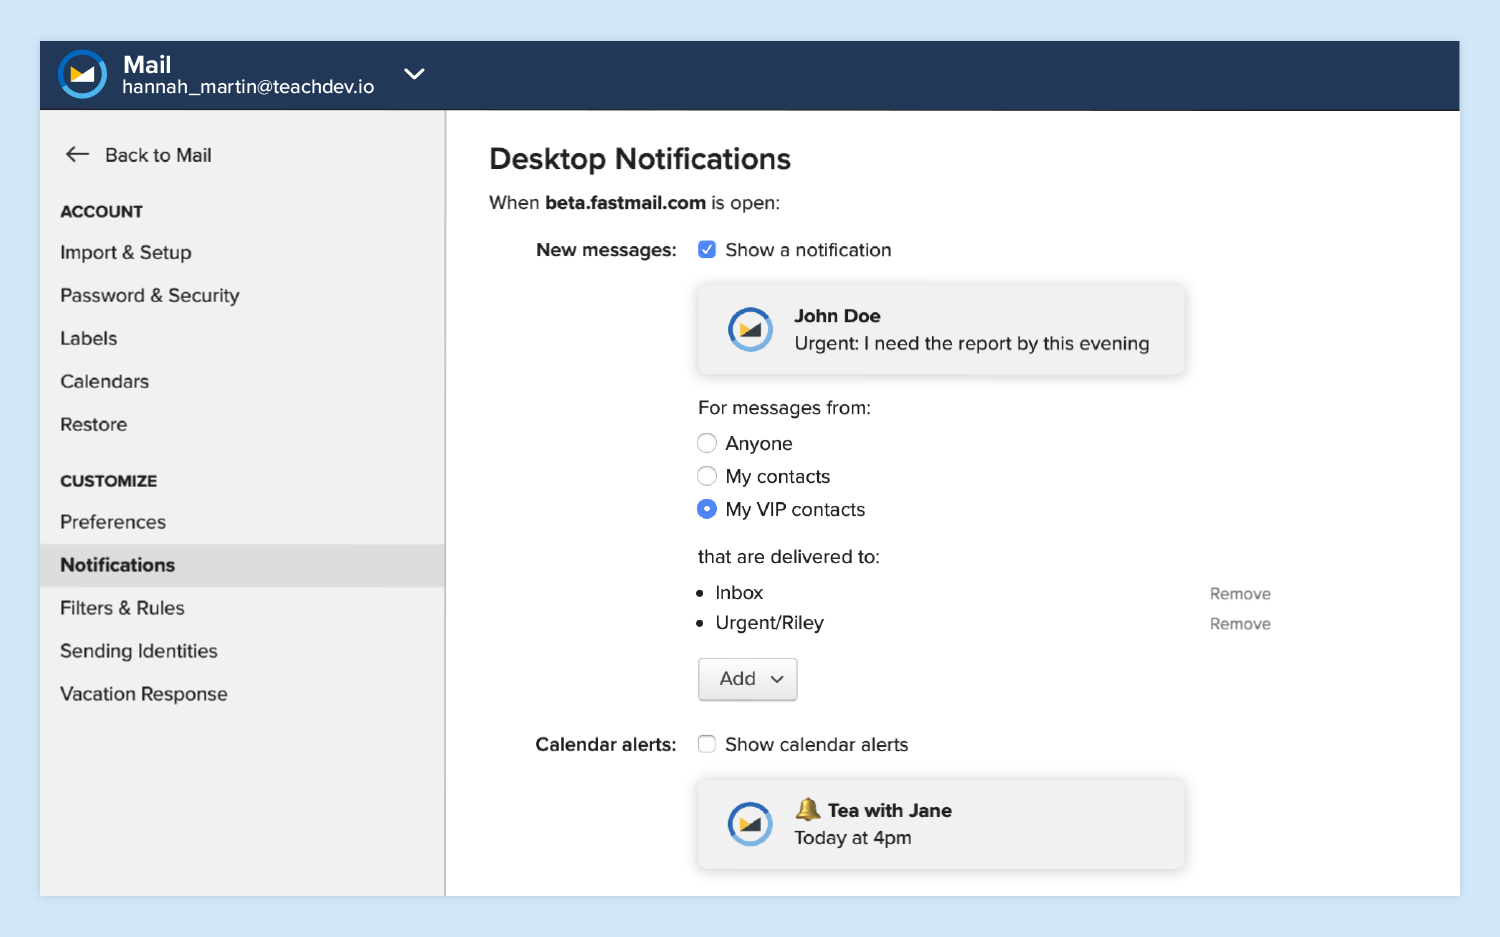Viewport: 1500px width, 937px height.
Task: Select the My contacts radio option
Action: (707, 476)
